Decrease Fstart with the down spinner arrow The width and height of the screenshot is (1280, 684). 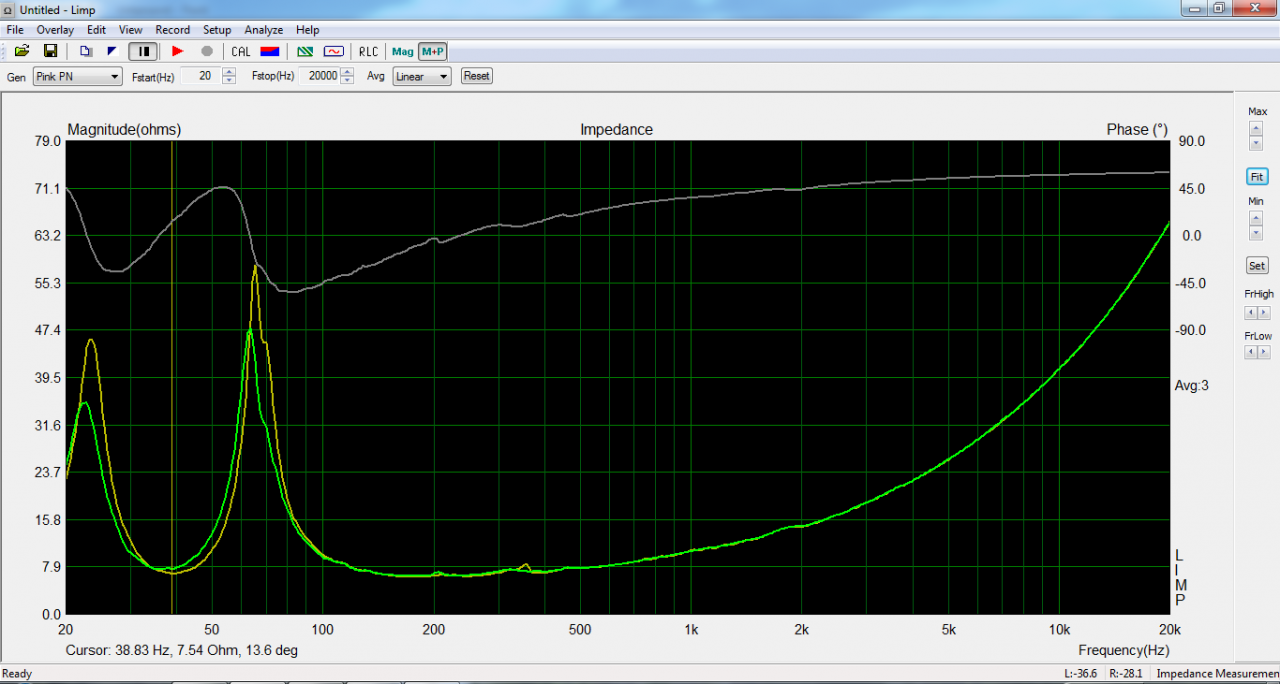click(x=230, y=81)
